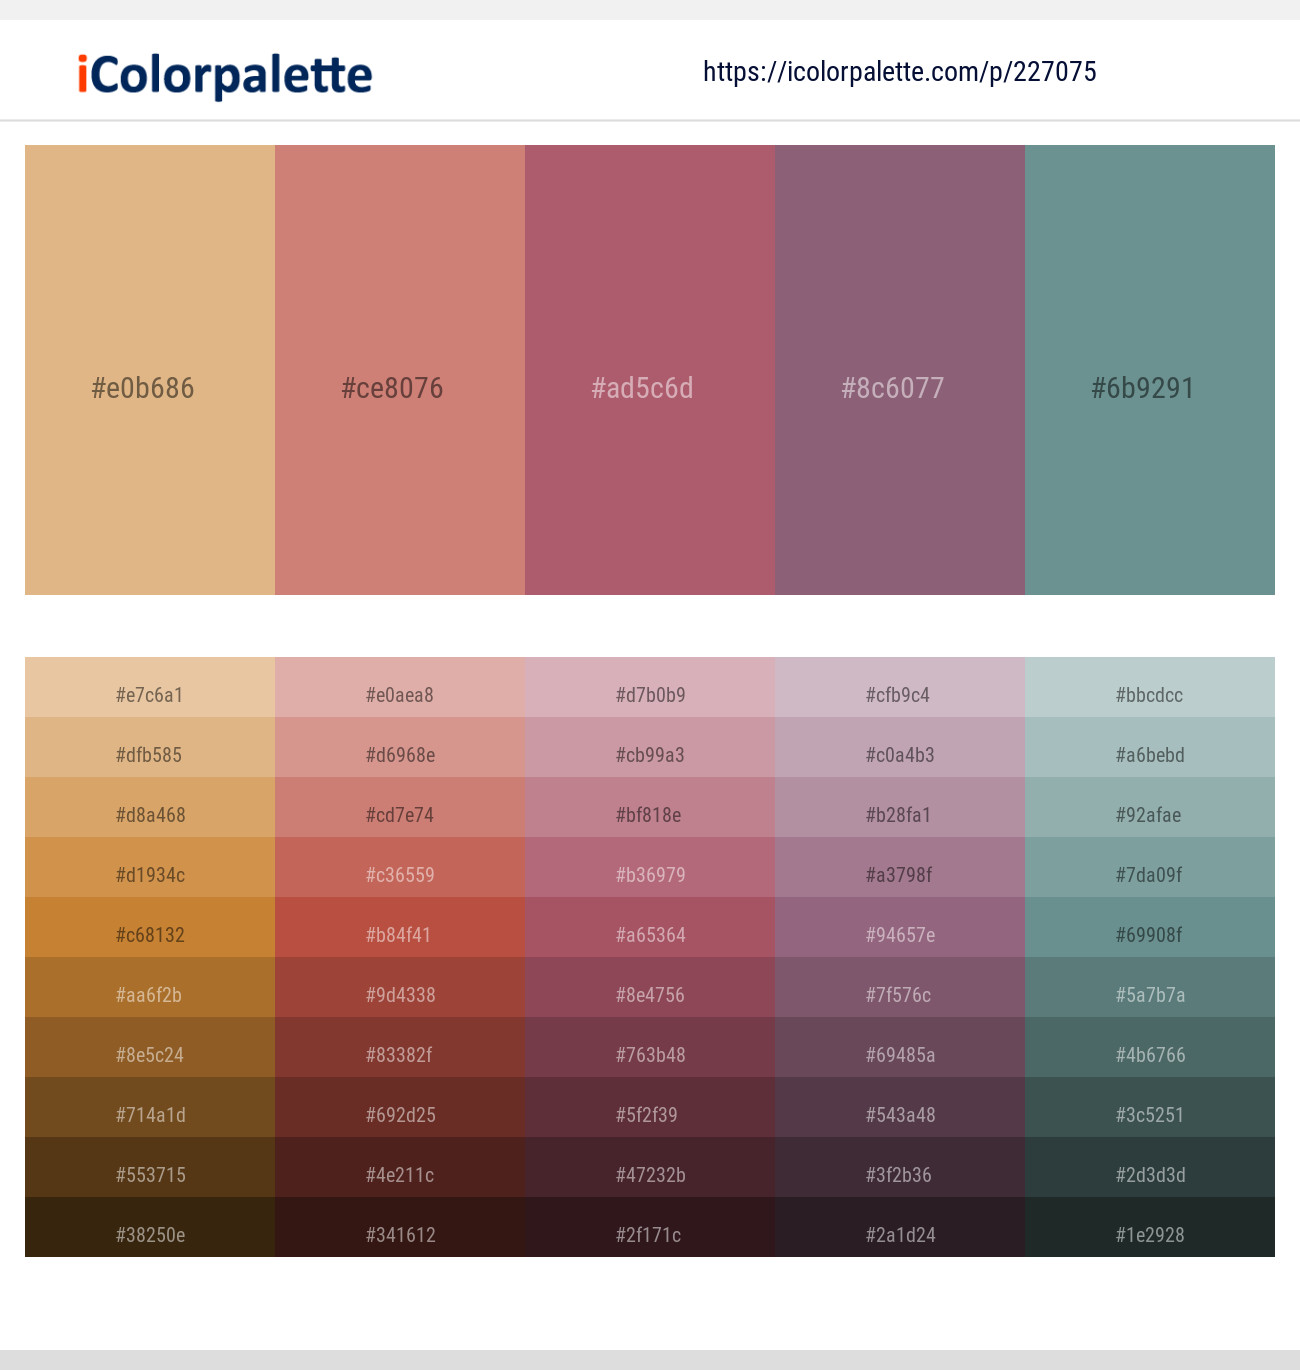Click the large #6b9291 teal swatch

[1150, 370]
